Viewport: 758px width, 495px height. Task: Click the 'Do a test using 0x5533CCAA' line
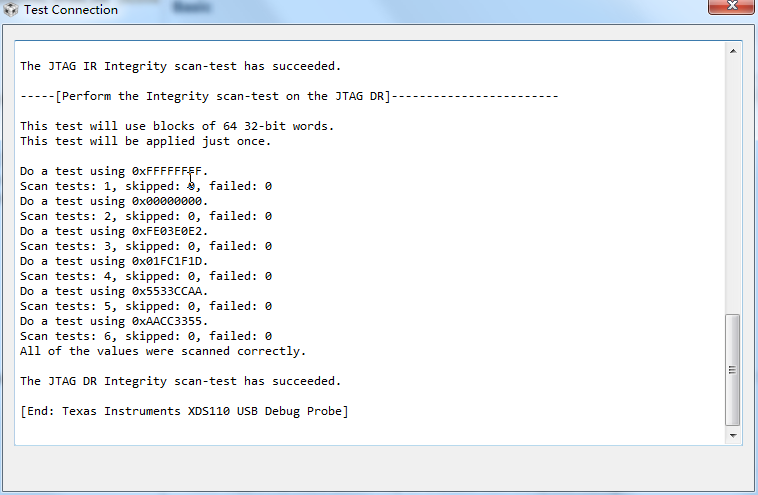[114, 291]
